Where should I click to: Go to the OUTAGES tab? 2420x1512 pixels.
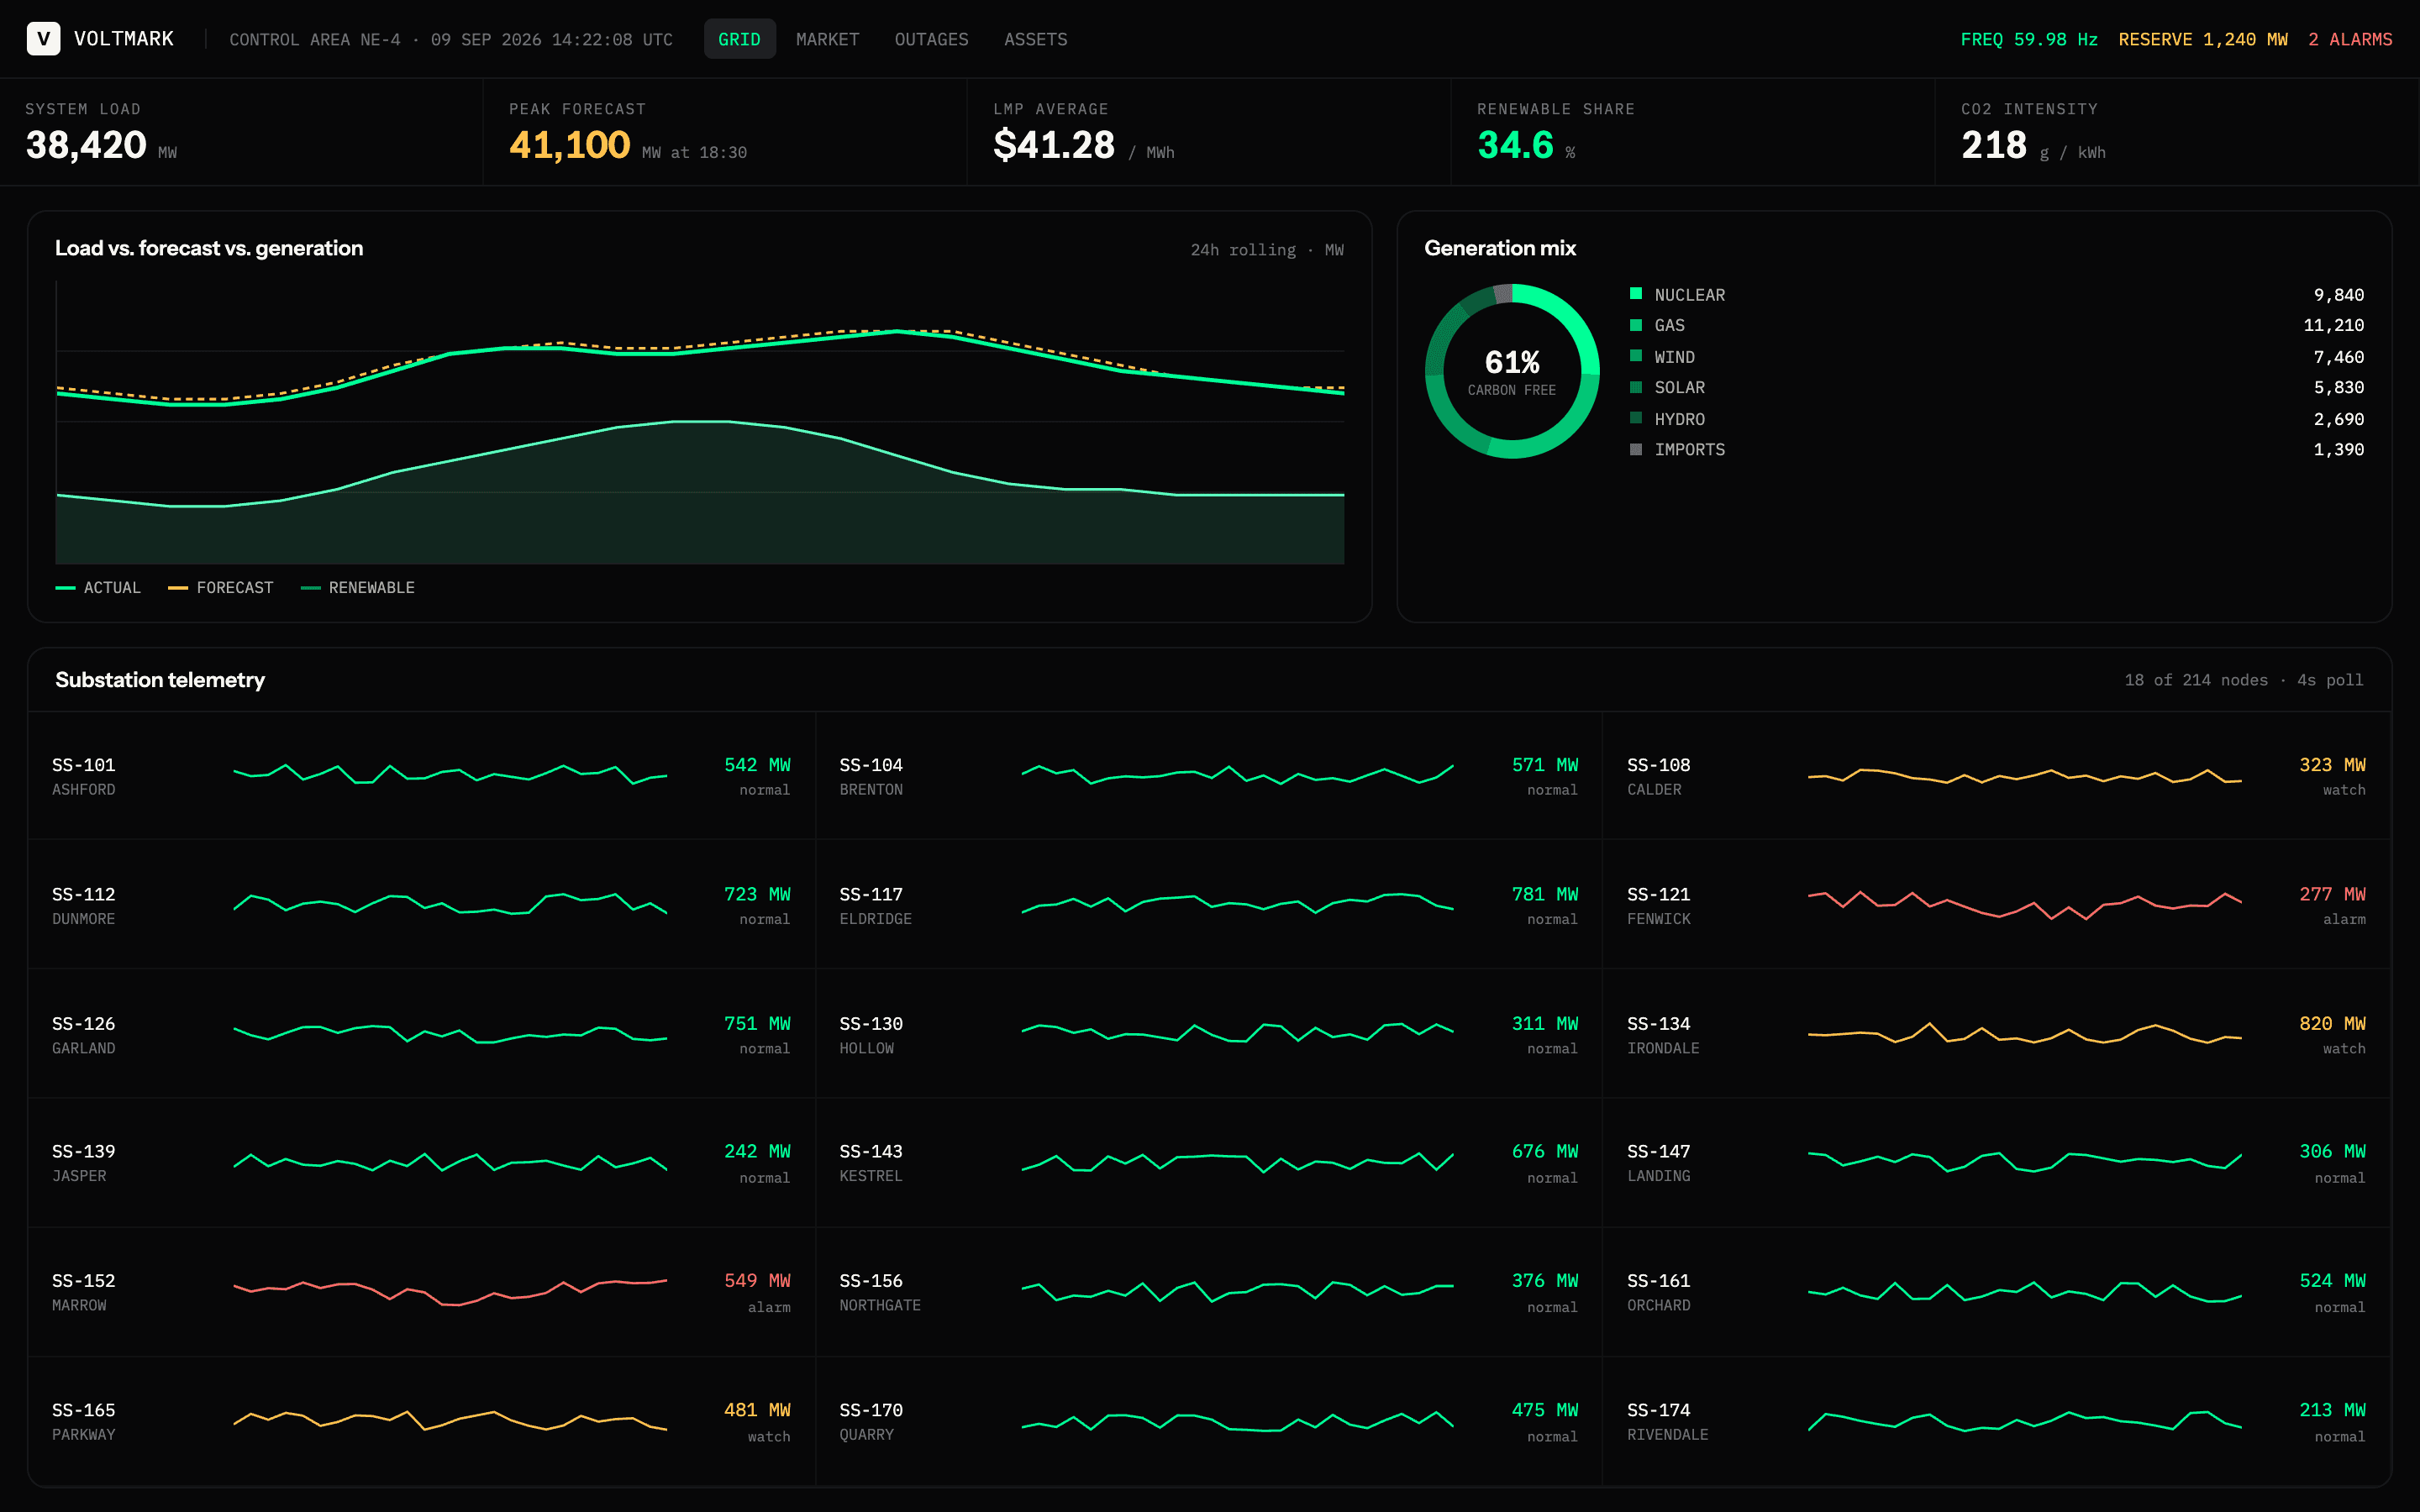(x=931, y=39)
